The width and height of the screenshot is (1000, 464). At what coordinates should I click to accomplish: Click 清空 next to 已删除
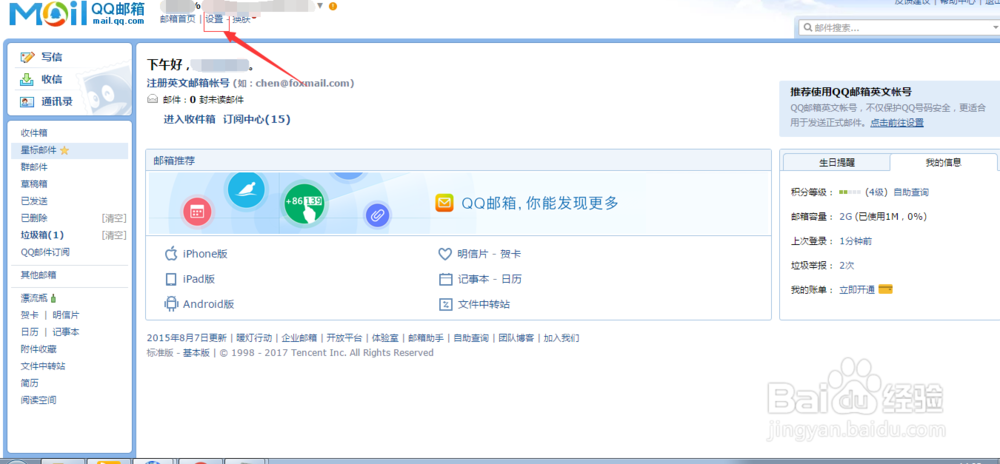click(114, 218)
